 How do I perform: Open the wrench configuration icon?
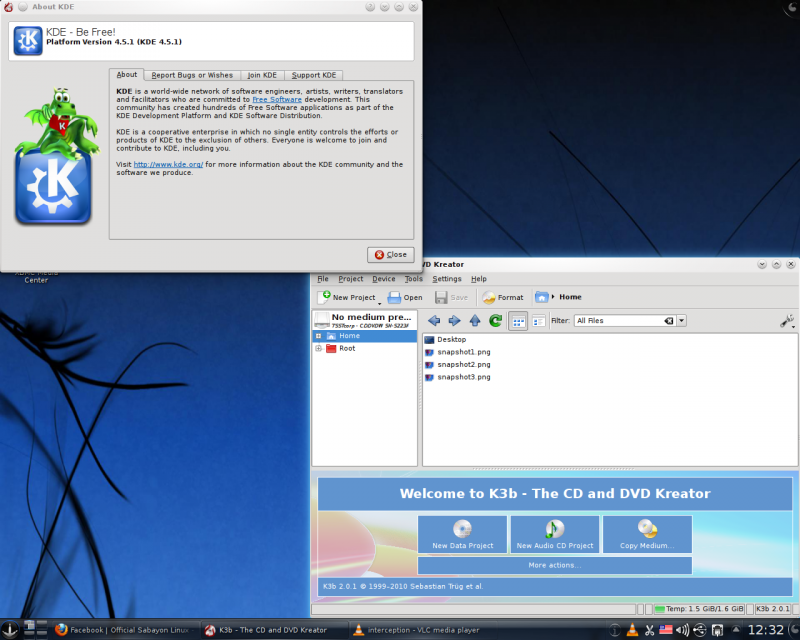(x=786, y=321)
